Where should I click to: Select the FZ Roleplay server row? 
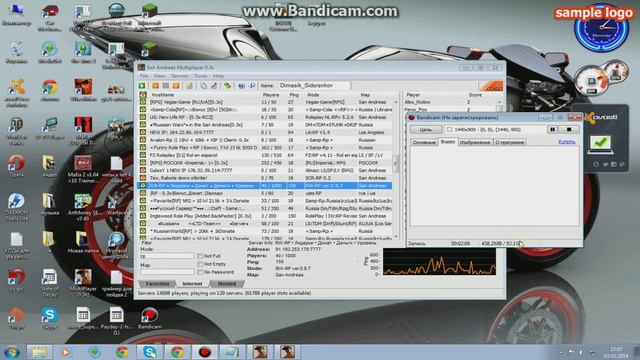pyautogui.click(x=265, y=155)
